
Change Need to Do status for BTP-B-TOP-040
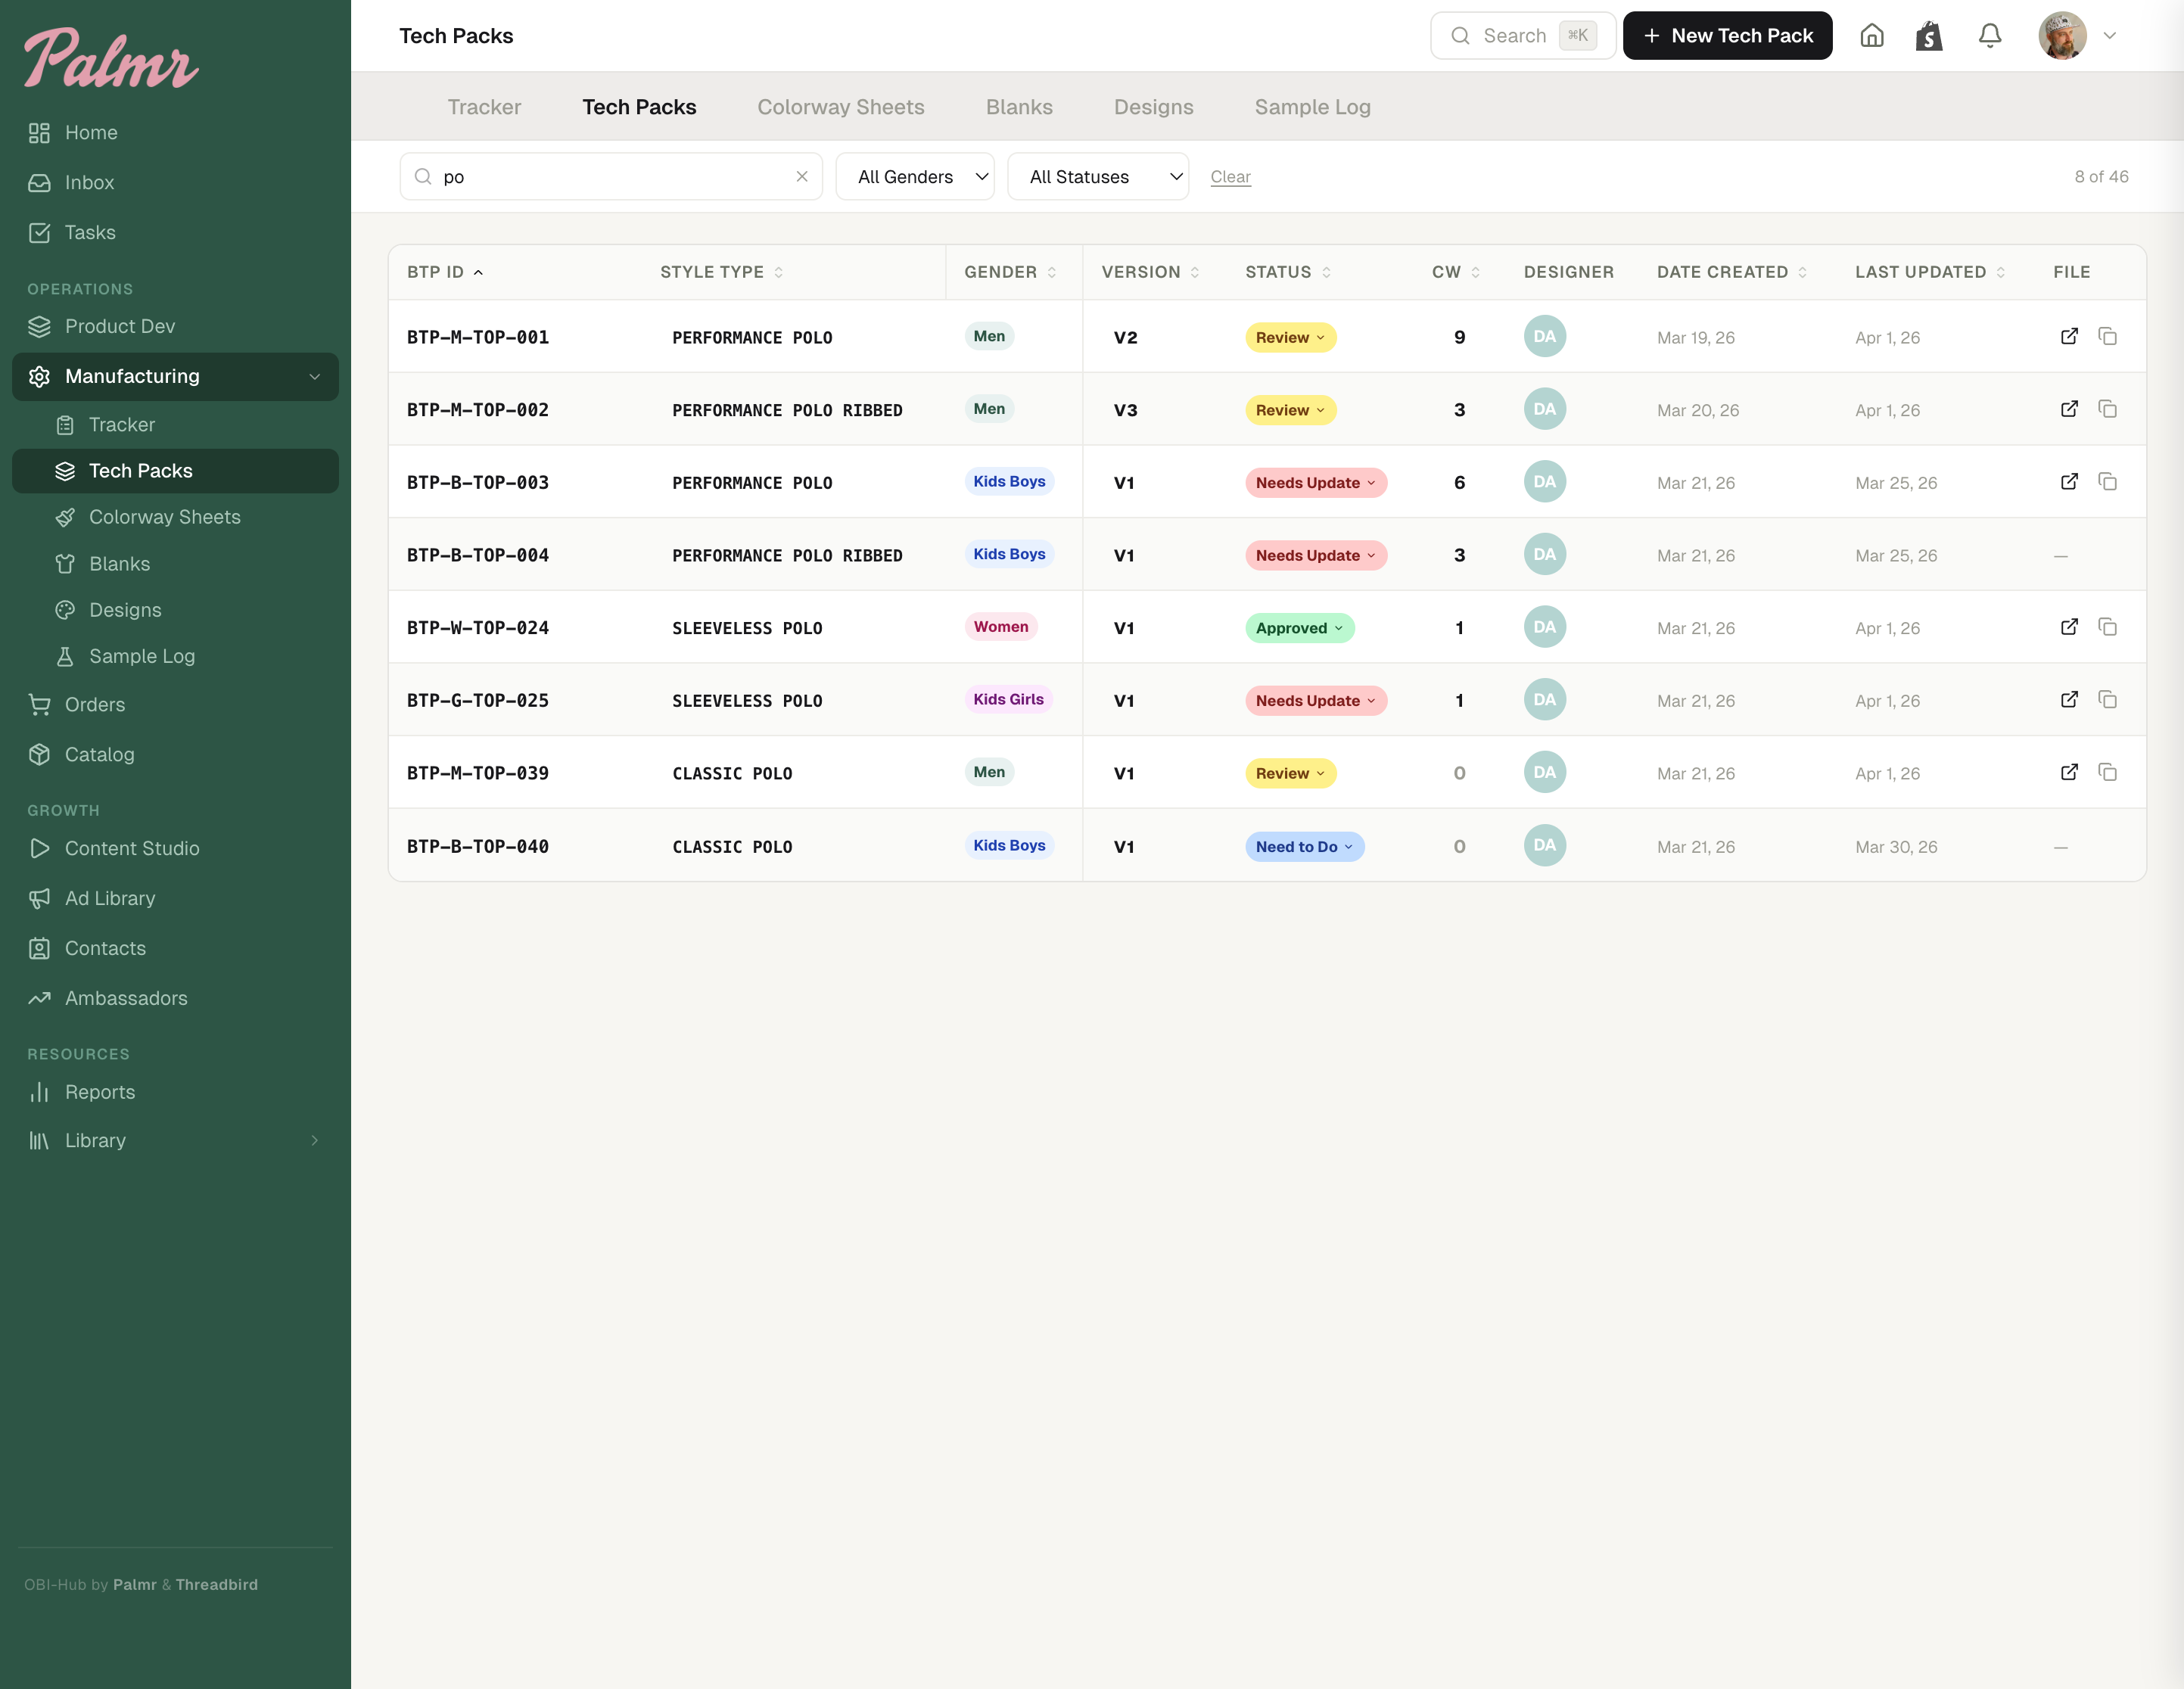1305,847
